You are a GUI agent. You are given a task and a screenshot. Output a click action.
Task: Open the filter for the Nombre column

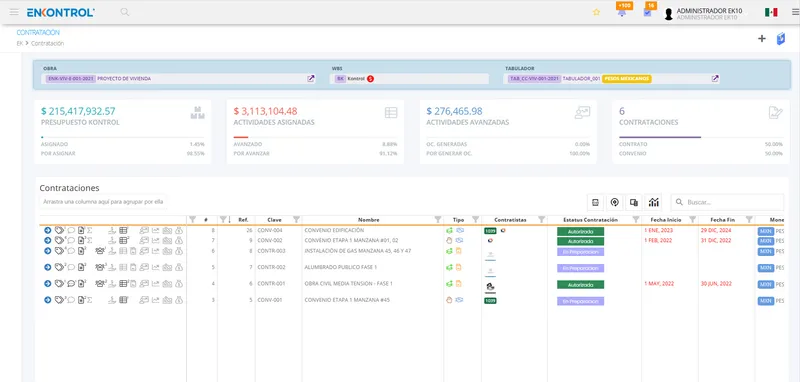tap(438, 219)
